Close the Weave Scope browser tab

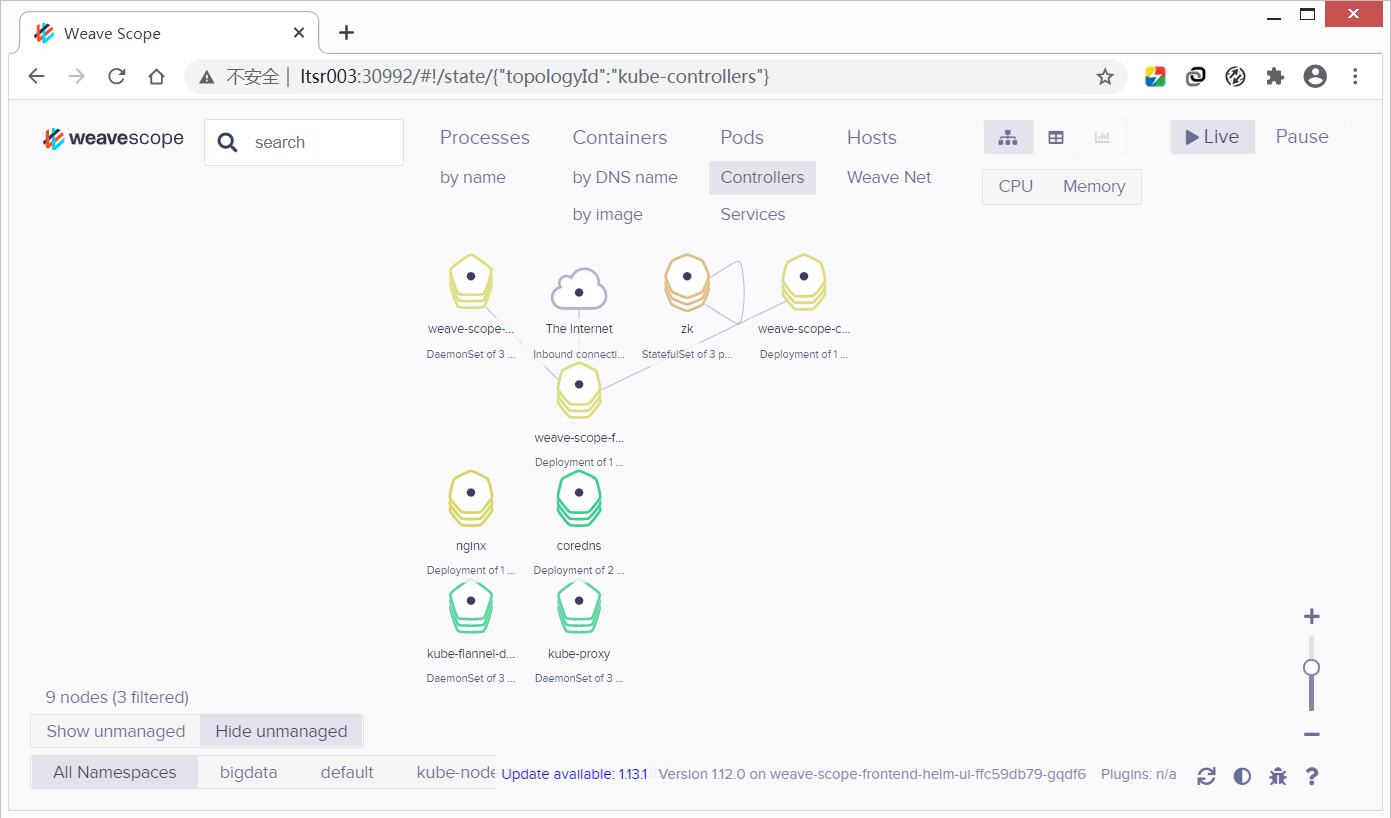click(299, 33)
